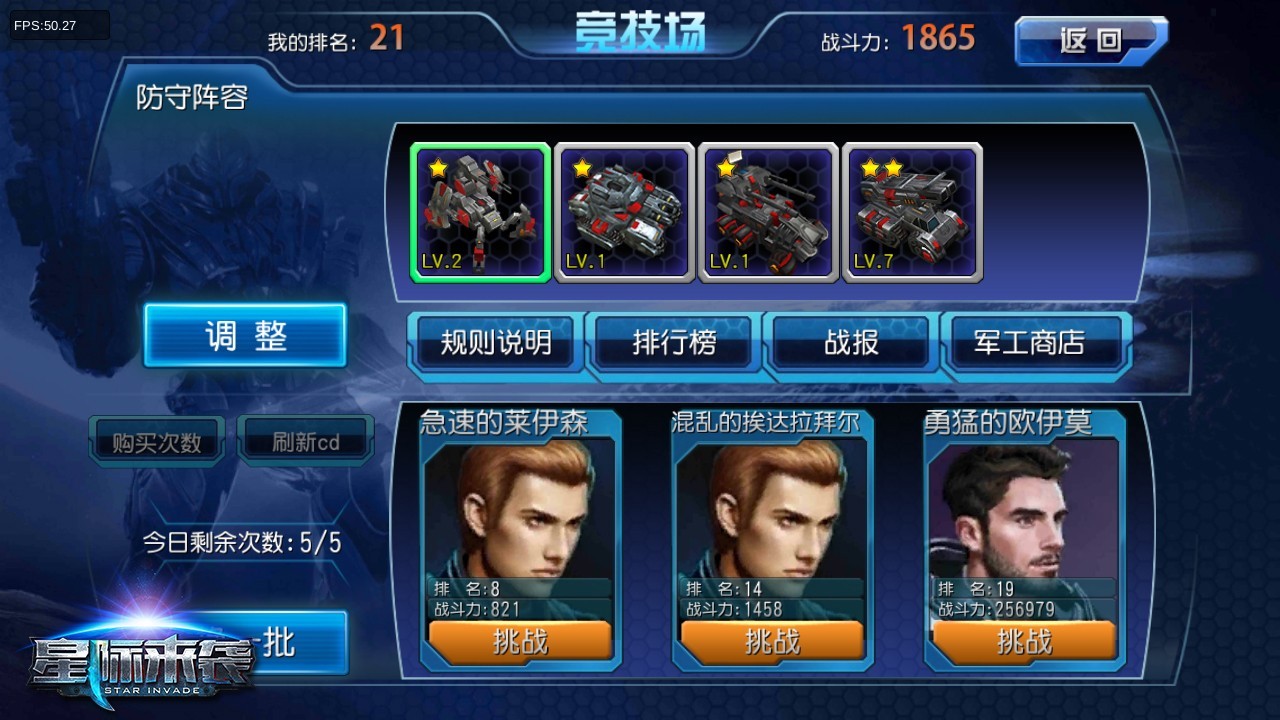1280x720 pixels.
Task: Open the 军工商店 military shop tab
Action: click(1030, 343)
